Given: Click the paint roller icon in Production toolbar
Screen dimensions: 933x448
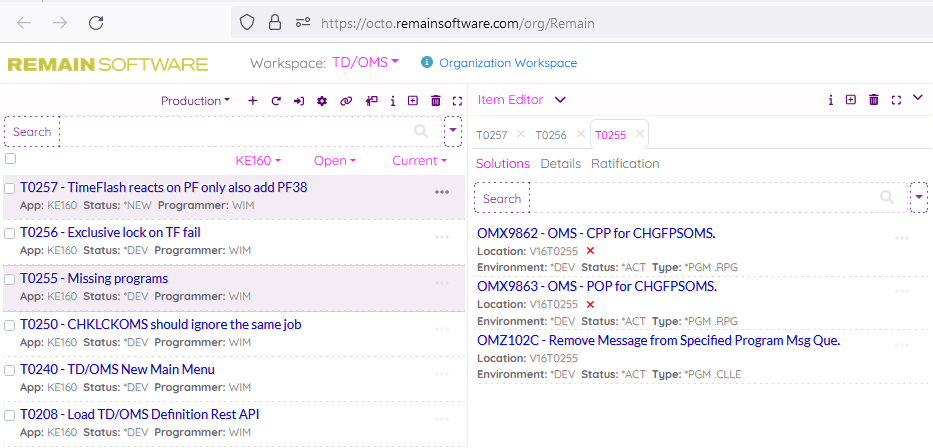Looking at the screenshot, I should [x=372, y=101].
